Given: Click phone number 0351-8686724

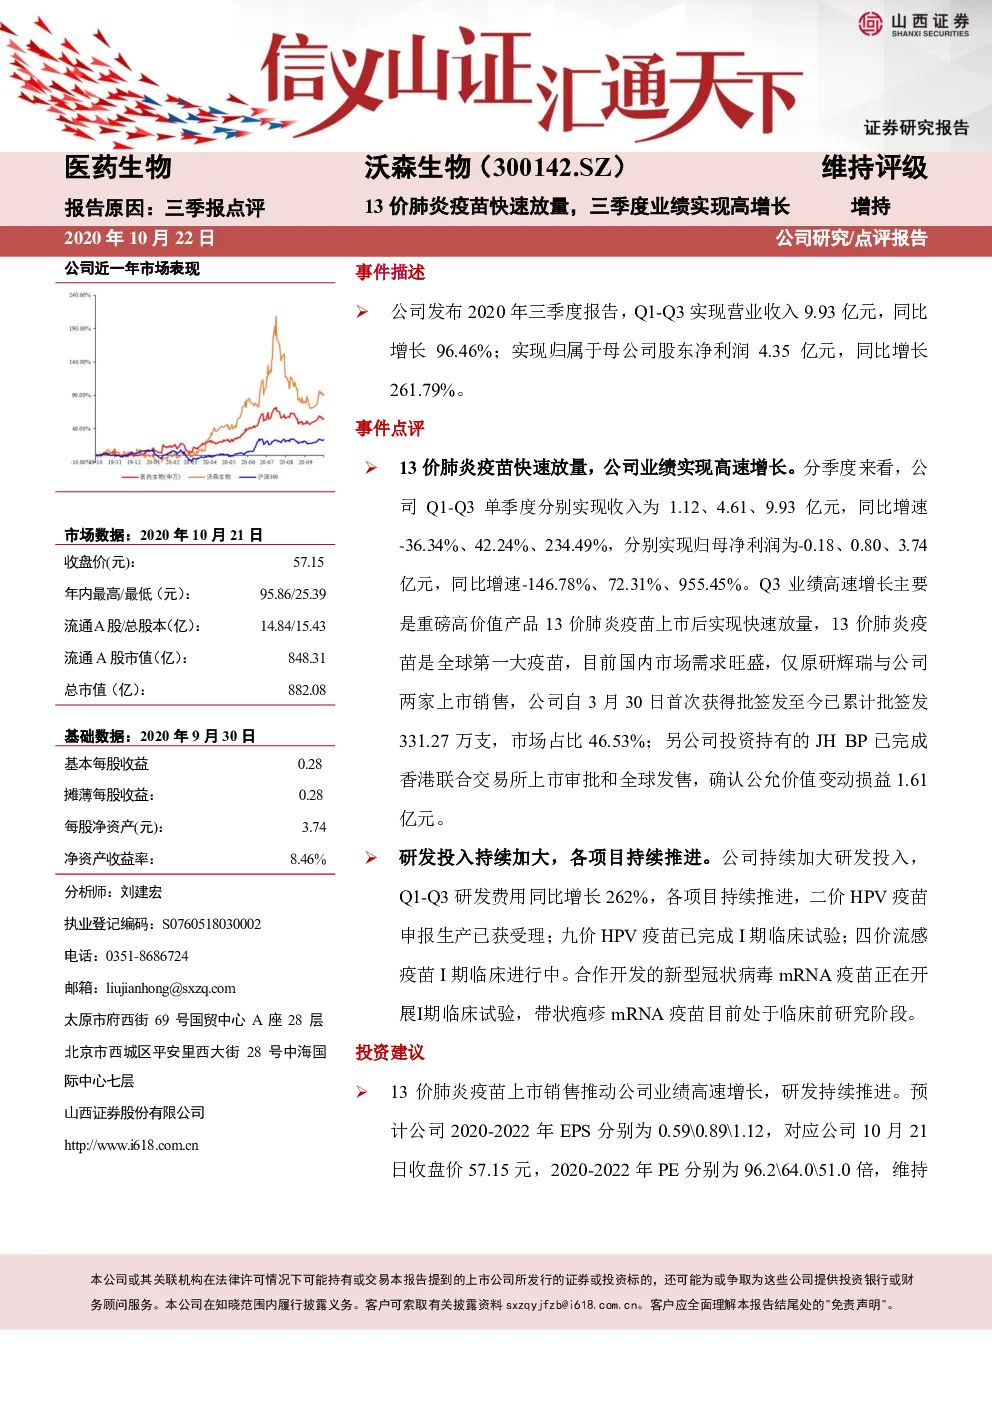Looking at the screenshot, I should 147,957.
